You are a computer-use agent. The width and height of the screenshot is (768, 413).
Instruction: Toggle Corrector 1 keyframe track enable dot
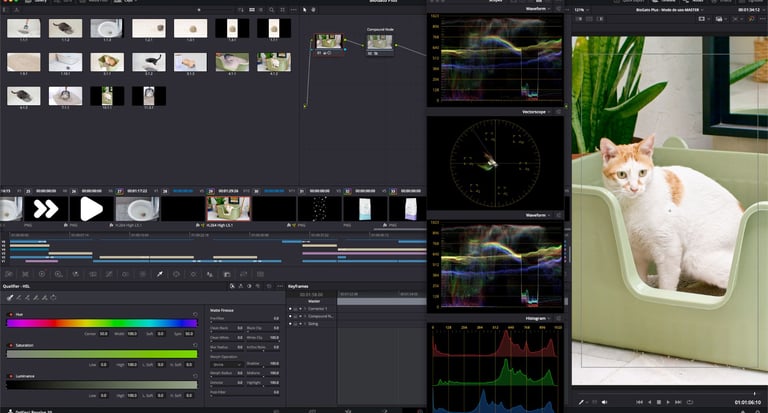point(290,309)
